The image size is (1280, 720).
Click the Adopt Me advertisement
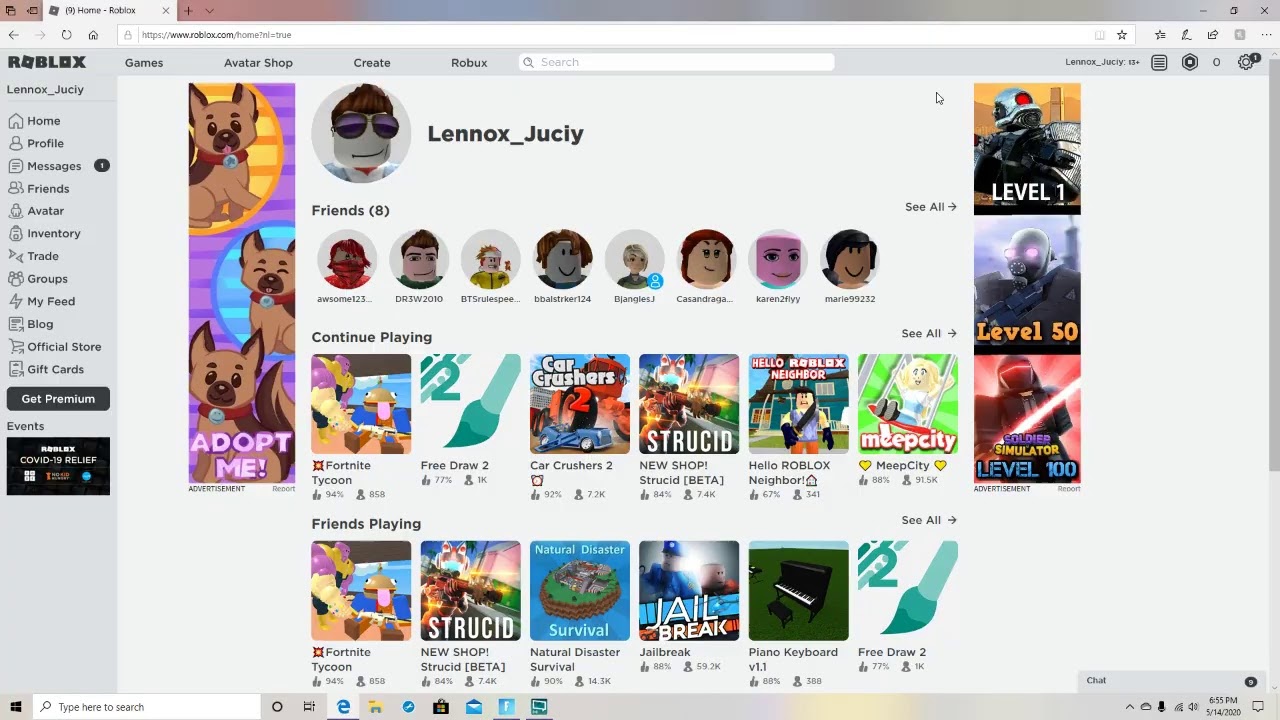pyautogui.click(x=242, y=283)
